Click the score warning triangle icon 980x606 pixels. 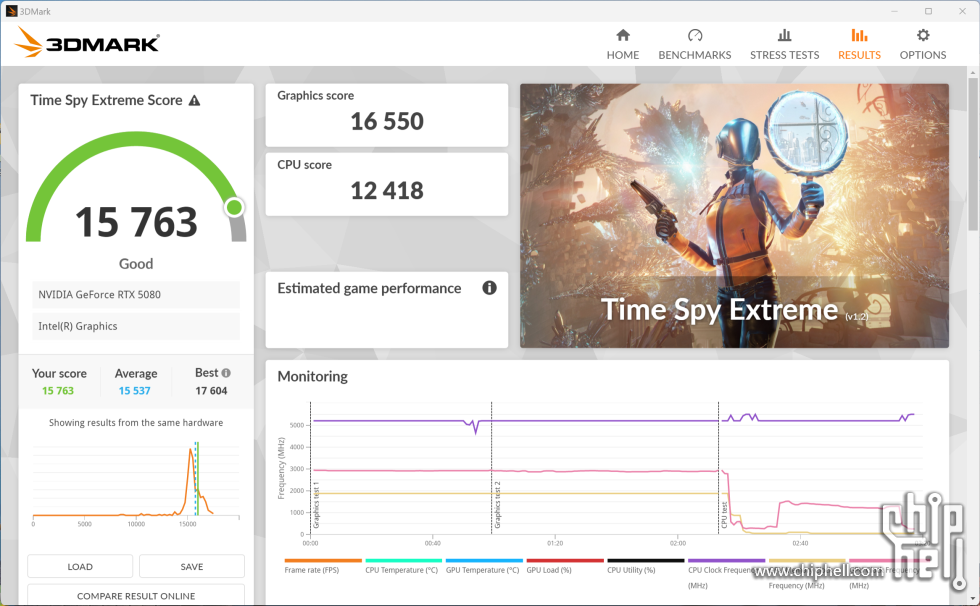tap(194, 101)
